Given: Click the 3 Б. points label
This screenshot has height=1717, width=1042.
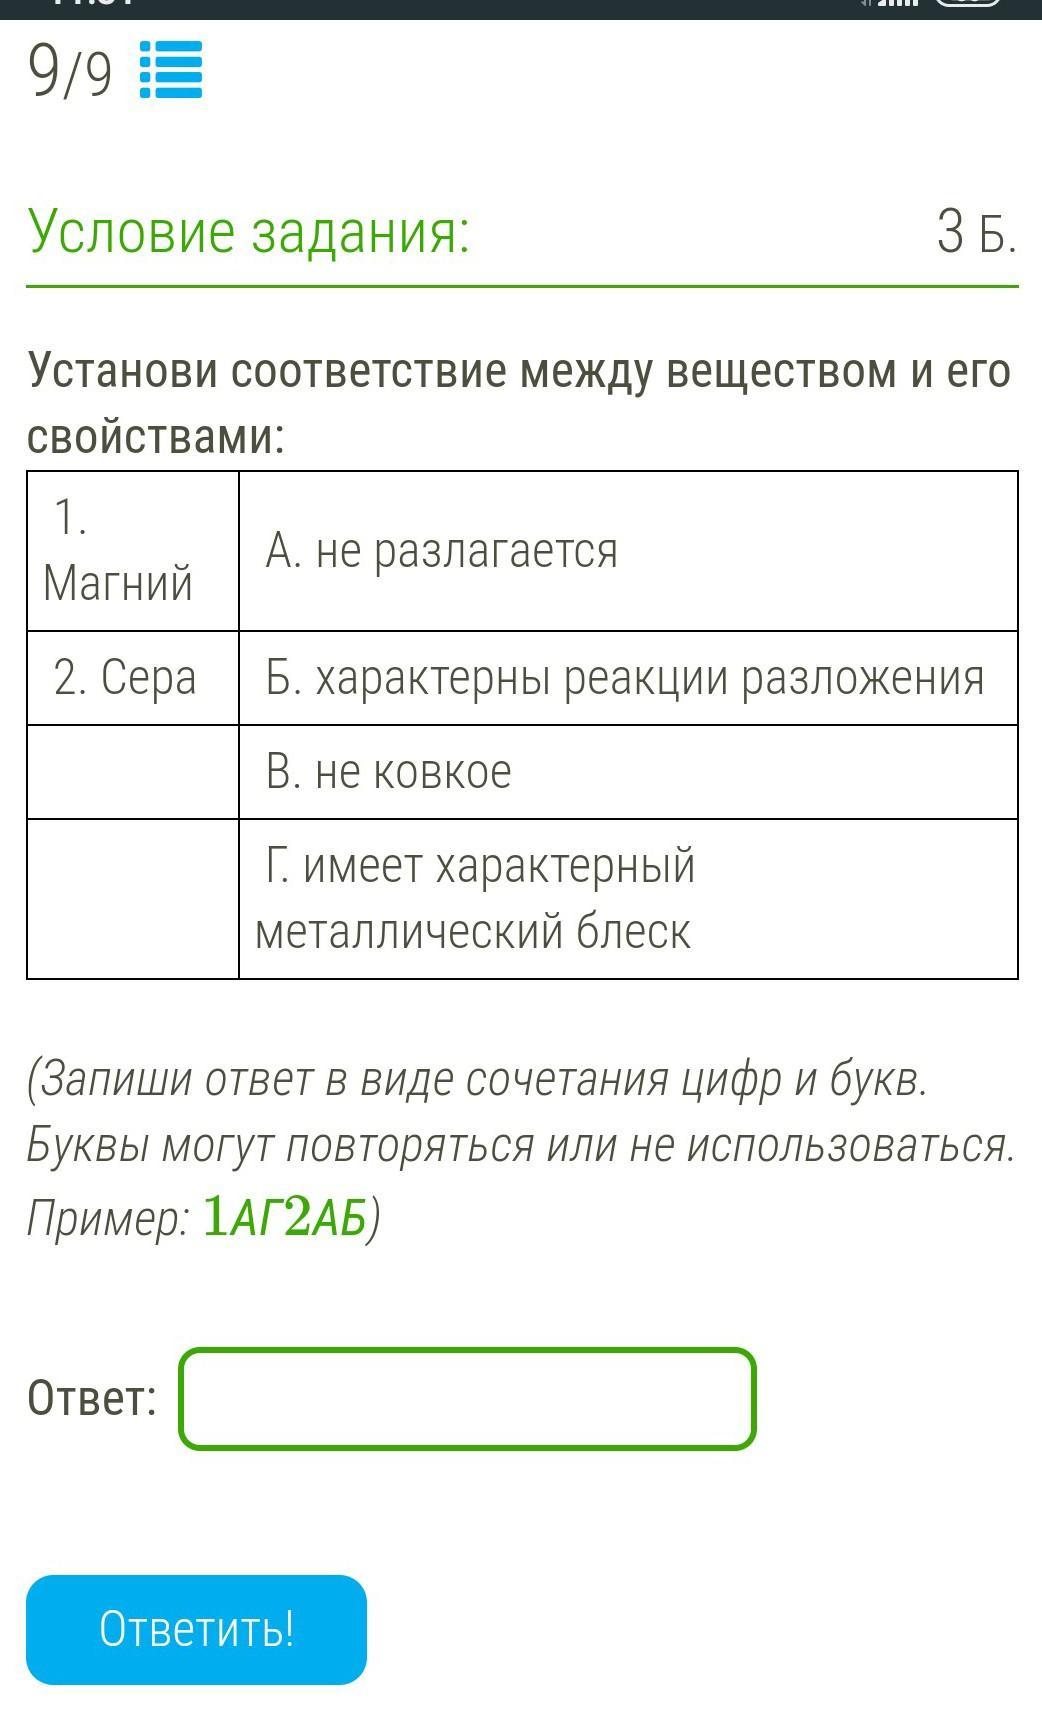Looking at the screenshot, I should [976, 232].
